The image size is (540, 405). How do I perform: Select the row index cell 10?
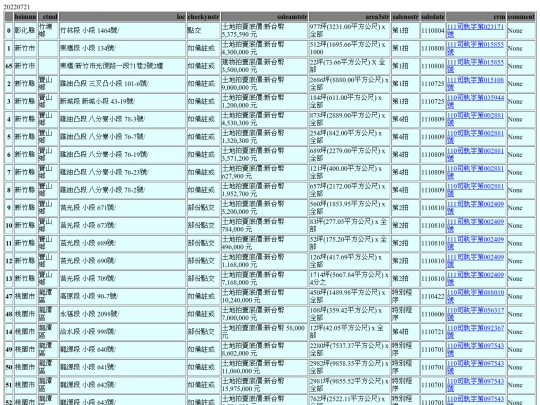click(x=9, y=226)
